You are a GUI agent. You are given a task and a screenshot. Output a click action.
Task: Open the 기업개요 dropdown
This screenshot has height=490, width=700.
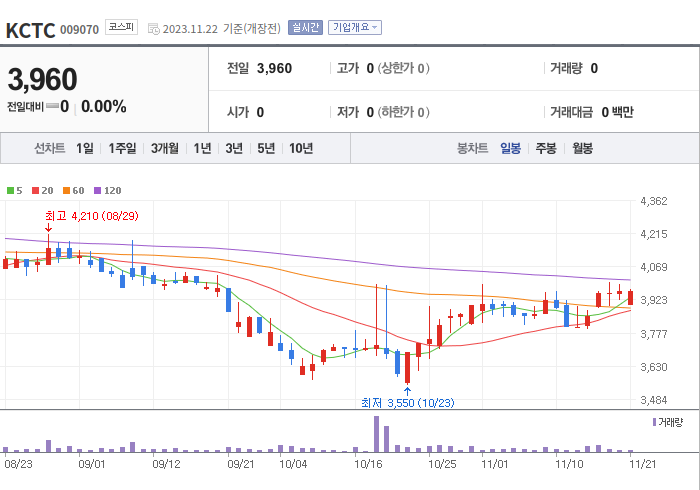[x=355, y=28]
